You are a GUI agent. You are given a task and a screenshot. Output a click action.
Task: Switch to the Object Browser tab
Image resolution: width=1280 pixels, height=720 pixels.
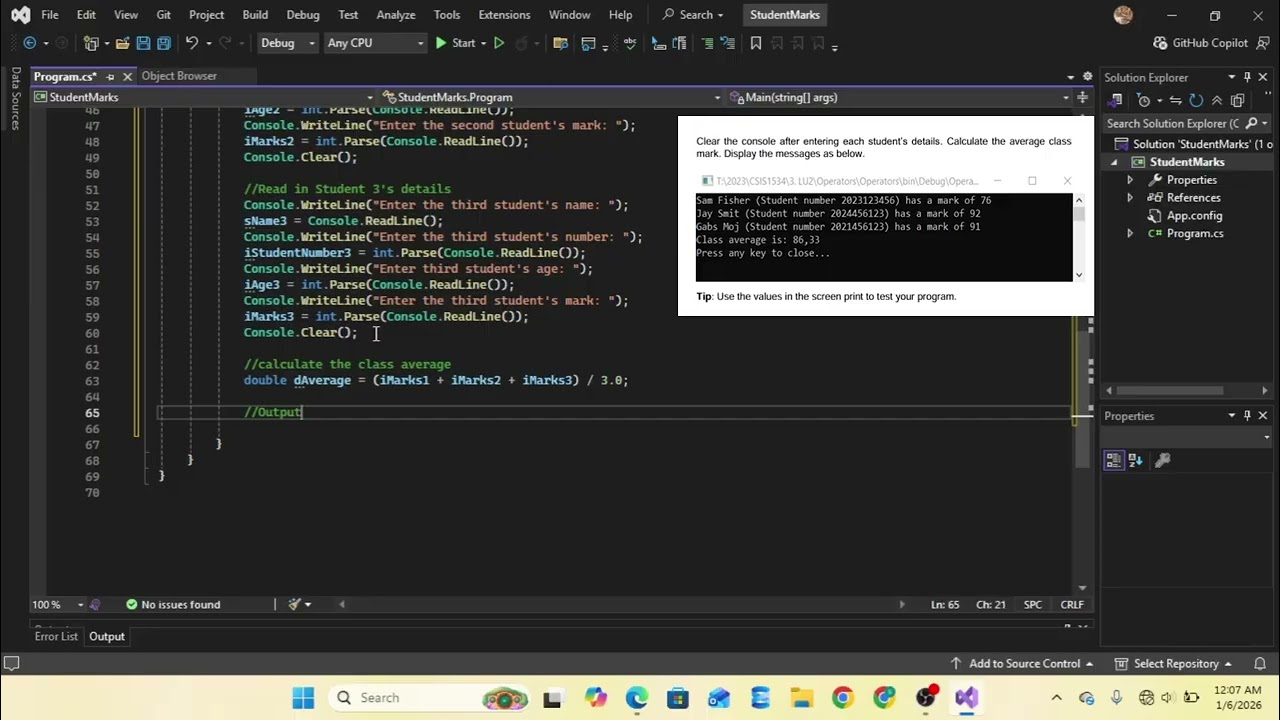(x=179, y=76)
